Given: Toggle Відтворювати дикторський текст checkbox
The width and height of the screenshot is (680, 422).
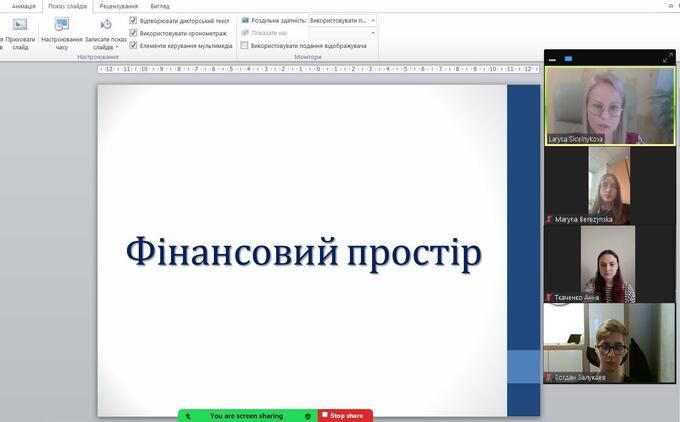Looking at the screenshot, I should pos(134,20).
